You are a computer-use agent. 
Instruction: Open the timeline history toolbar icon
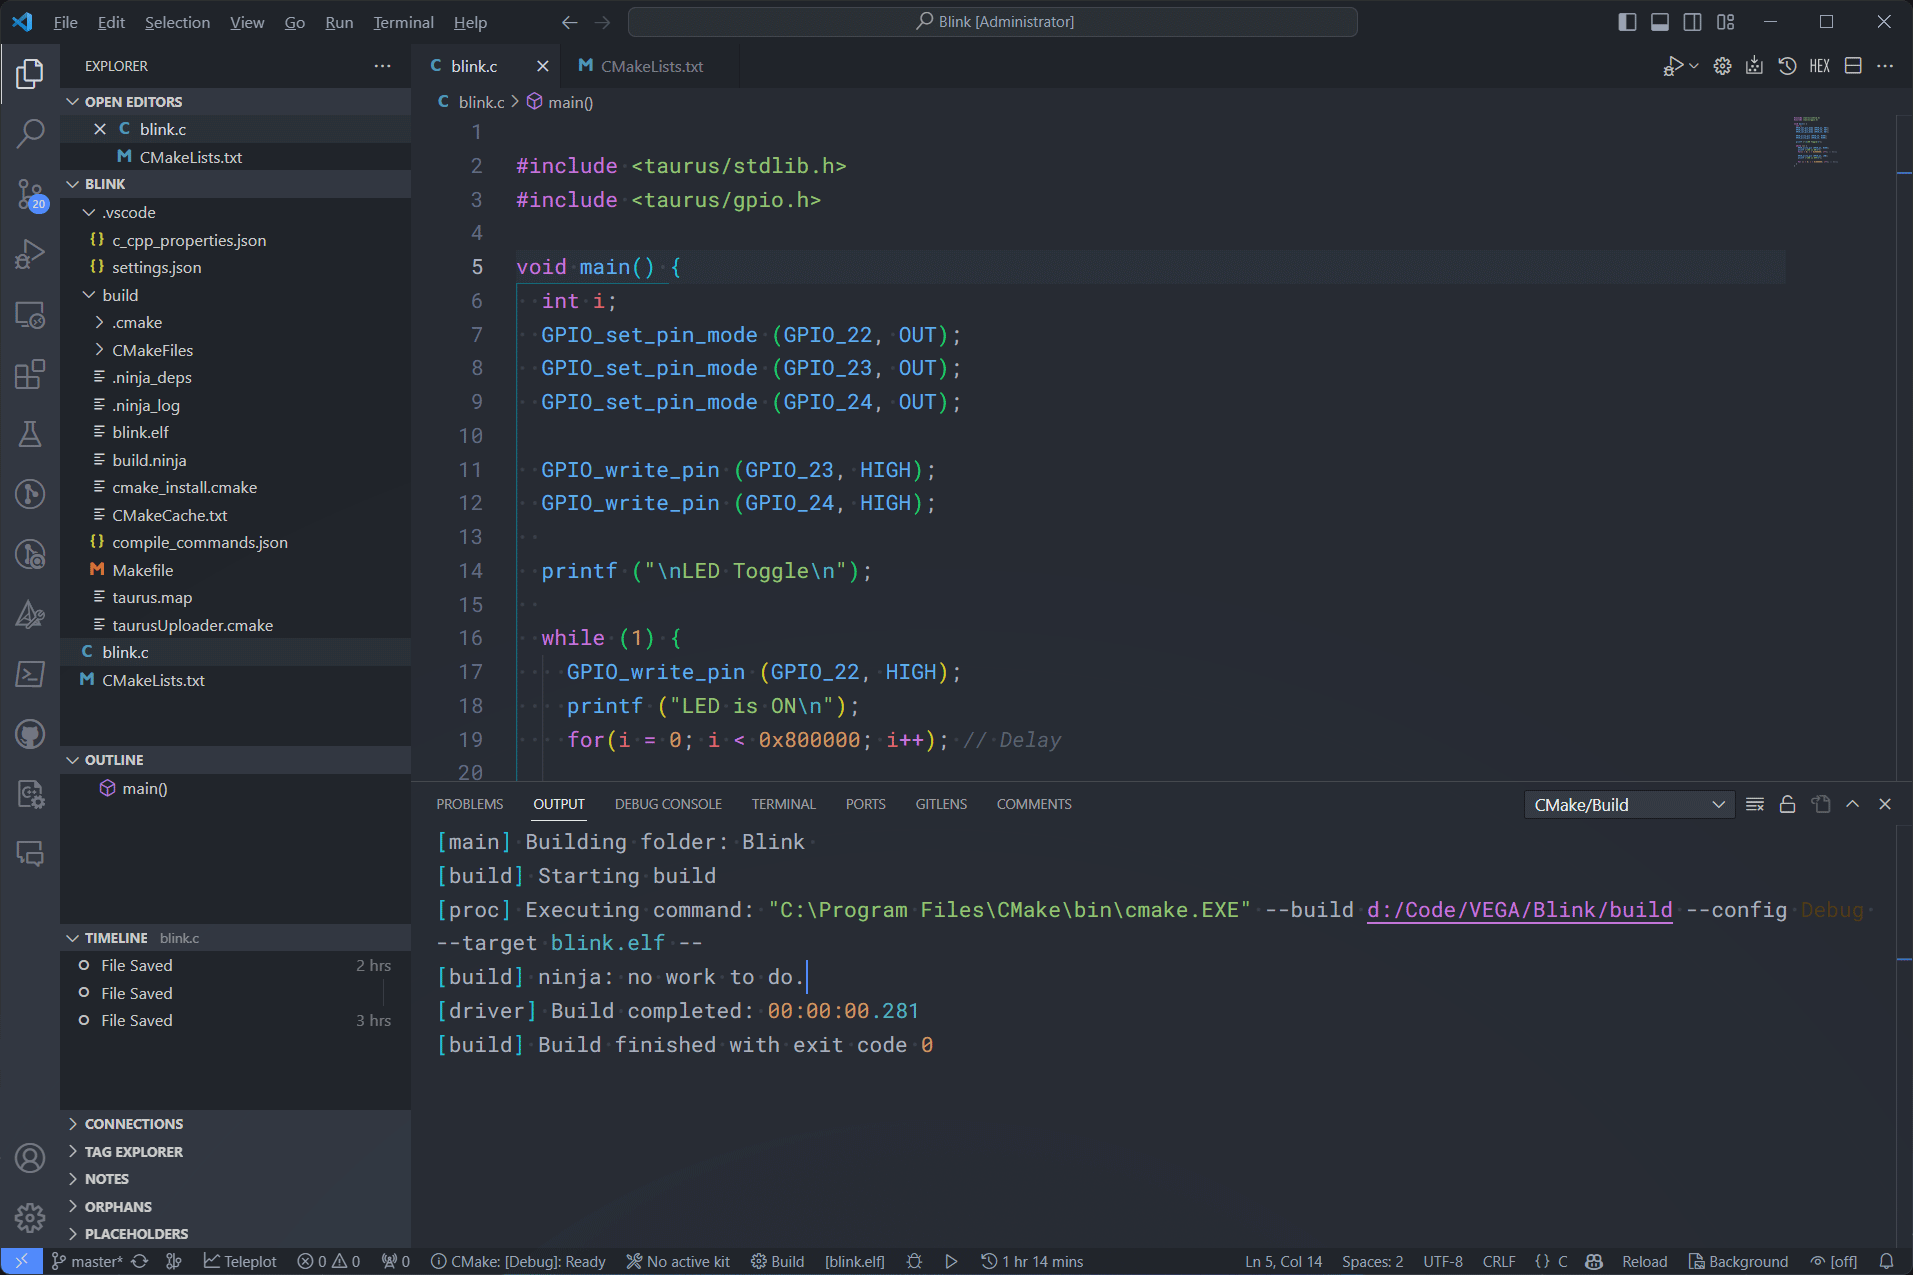pos(1788,66)
